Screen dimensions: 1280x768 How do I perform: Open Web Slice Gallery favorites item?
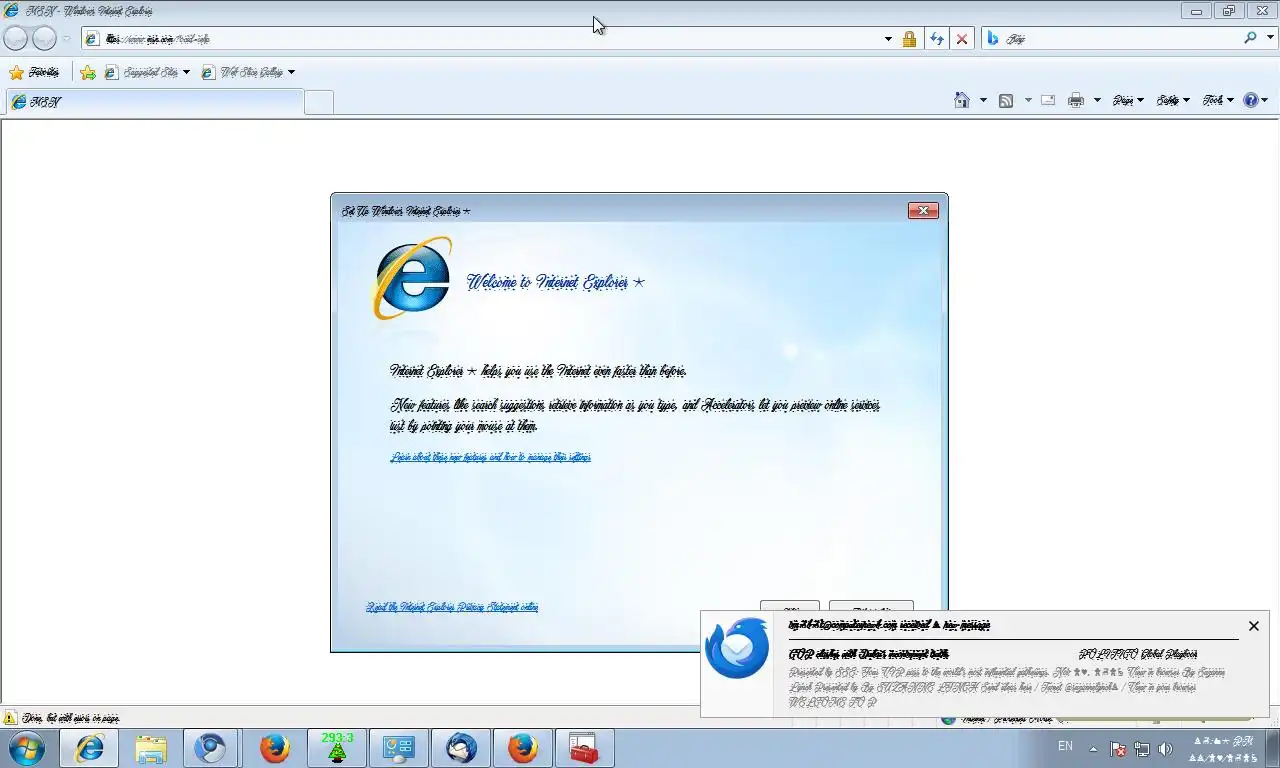coord(243,72)
